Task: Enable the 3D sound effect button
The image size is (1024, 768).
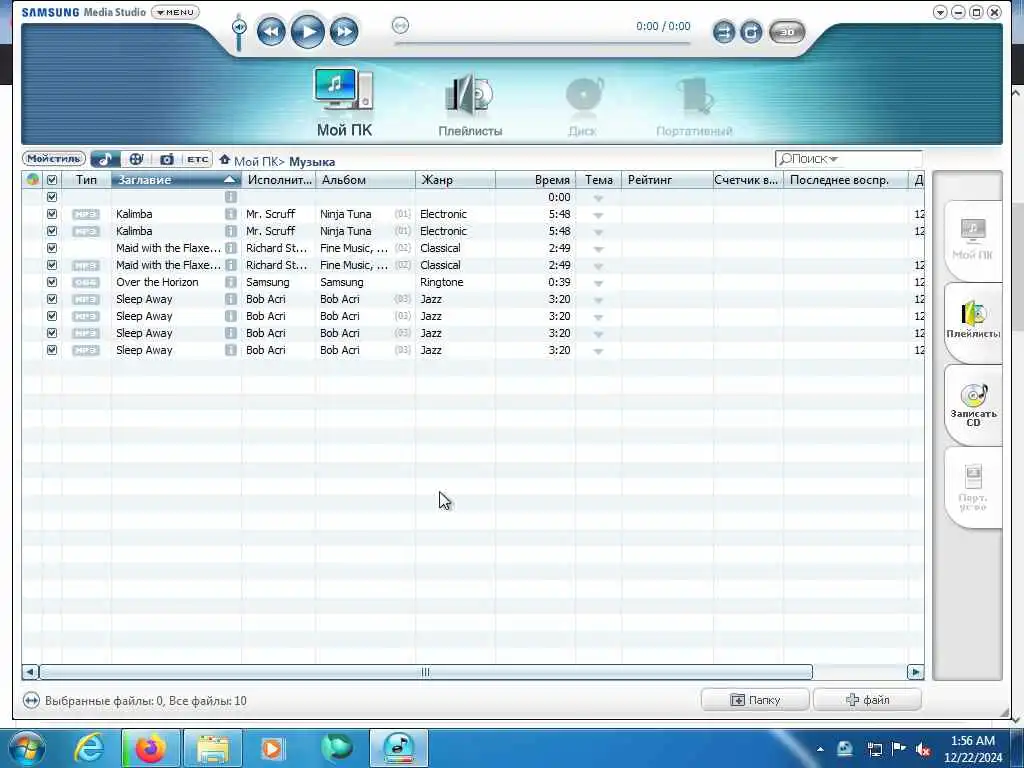Action: [x=787, y=31]
